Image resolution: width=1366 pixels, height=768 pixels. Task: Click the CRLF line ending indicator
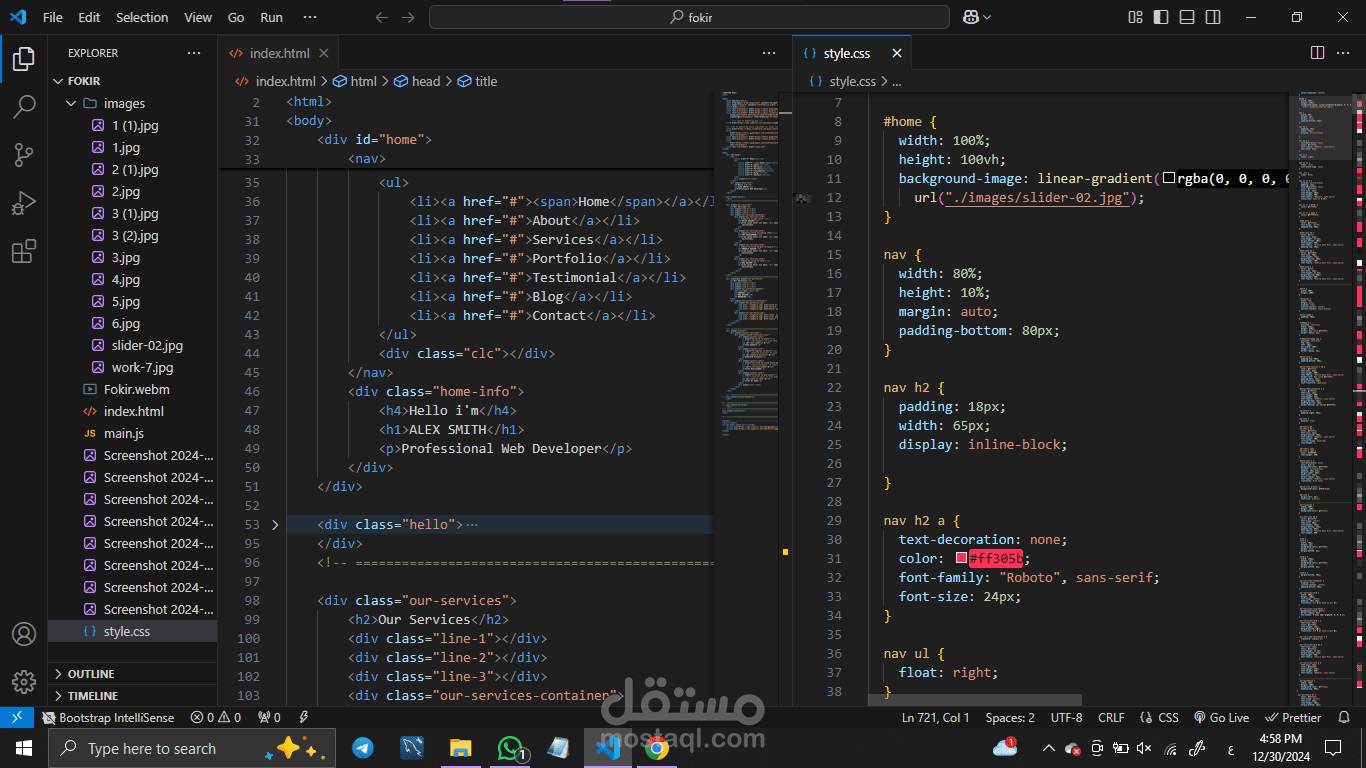pyautogui.click(x=1110, y=718)
